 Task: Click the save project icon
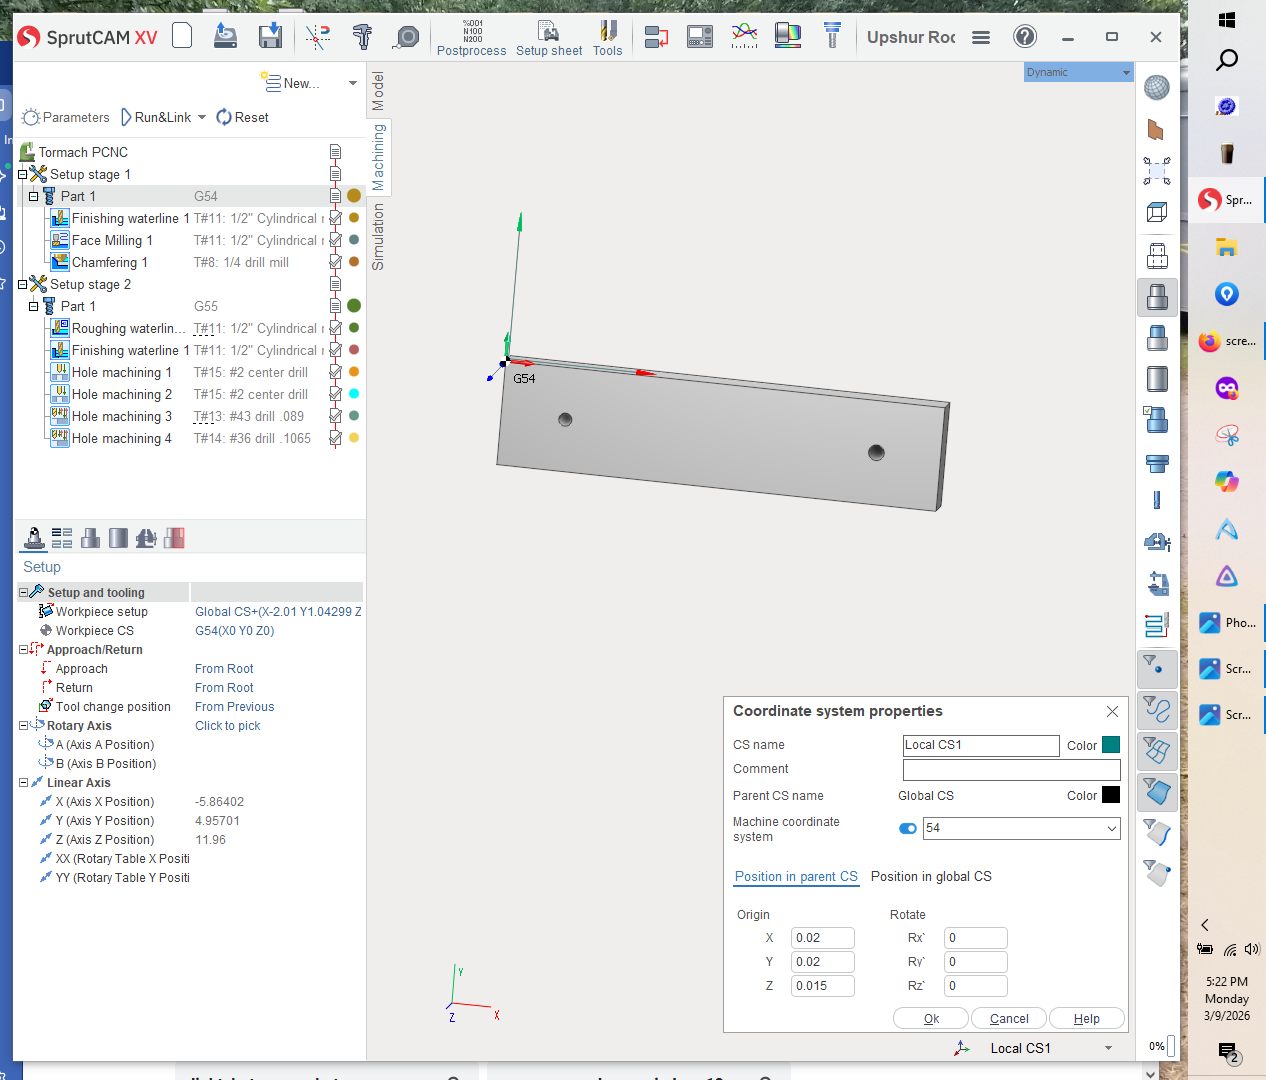[270, 37]
